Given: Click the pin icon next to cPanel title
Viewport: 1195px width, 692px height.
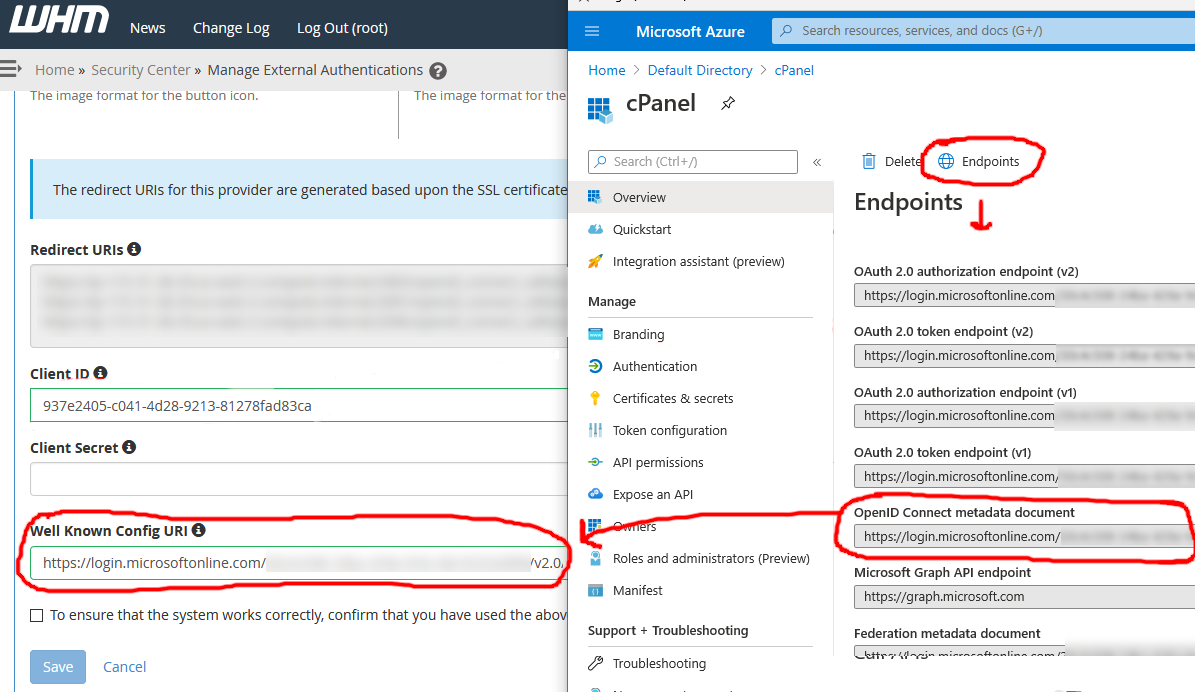Looking at the screenshot, I should click(727, 103).
